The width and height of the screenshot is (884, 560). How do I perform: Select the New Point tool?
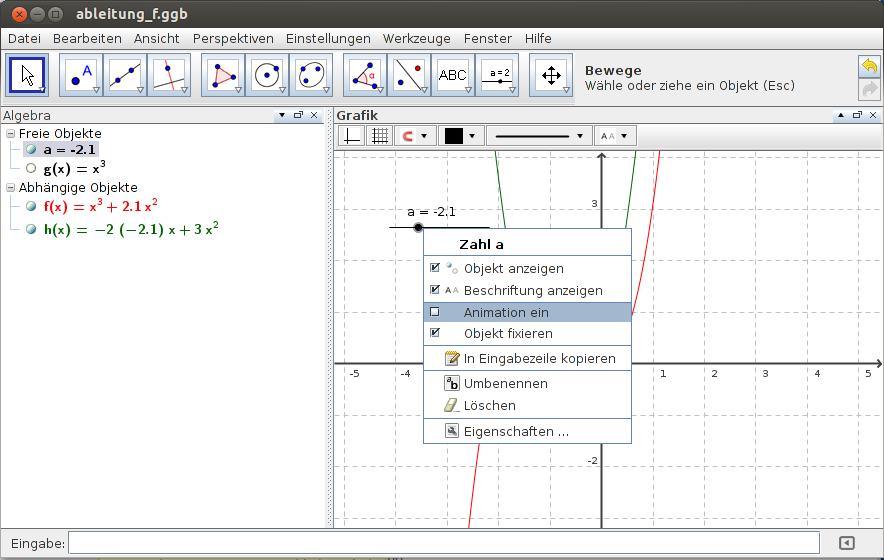[x=81, y=75]
